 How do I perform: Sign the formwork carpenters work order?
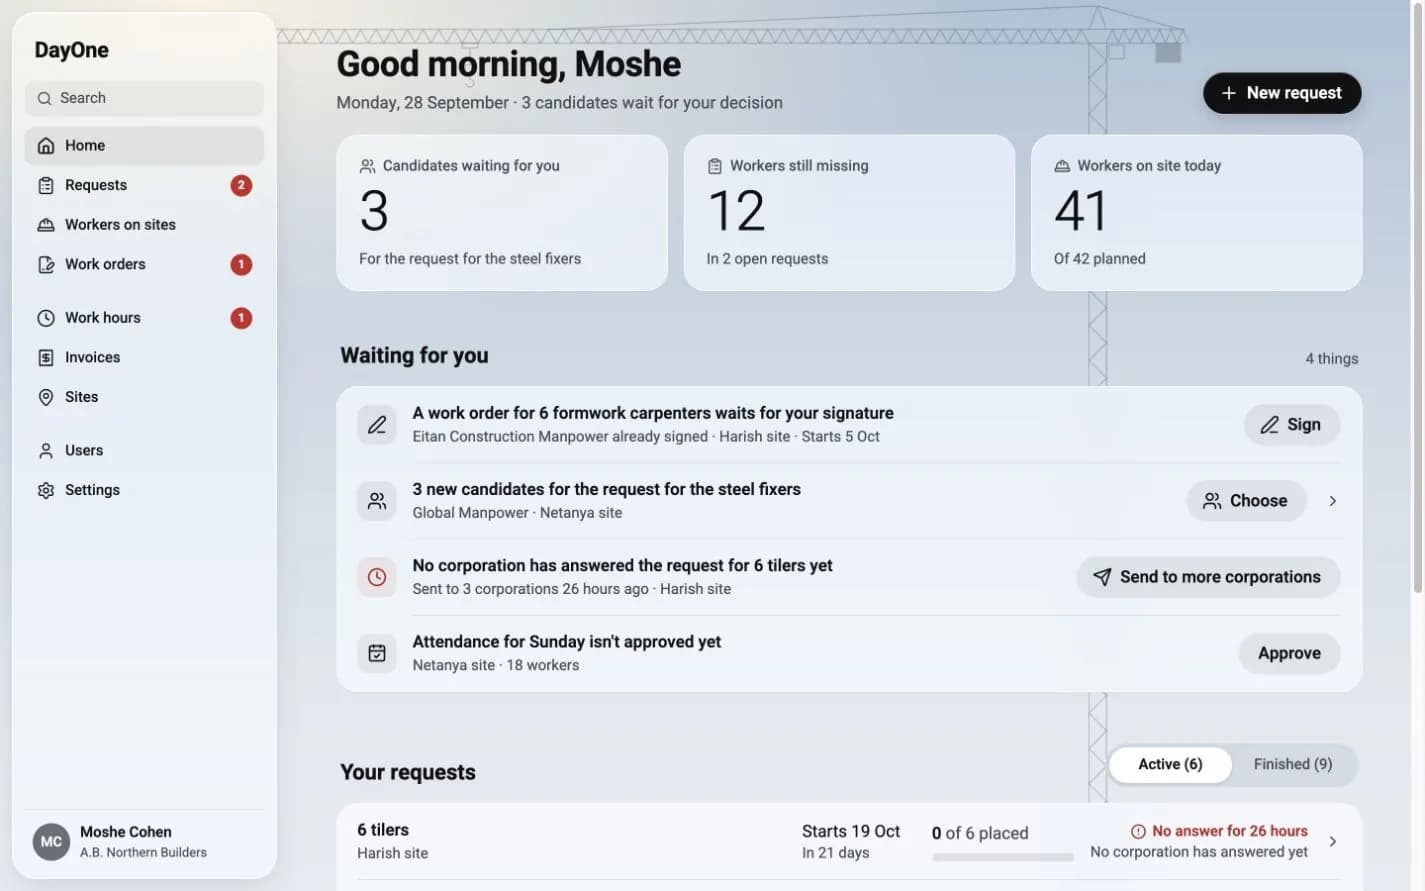pyautogui.click(x=1292, y=425)
